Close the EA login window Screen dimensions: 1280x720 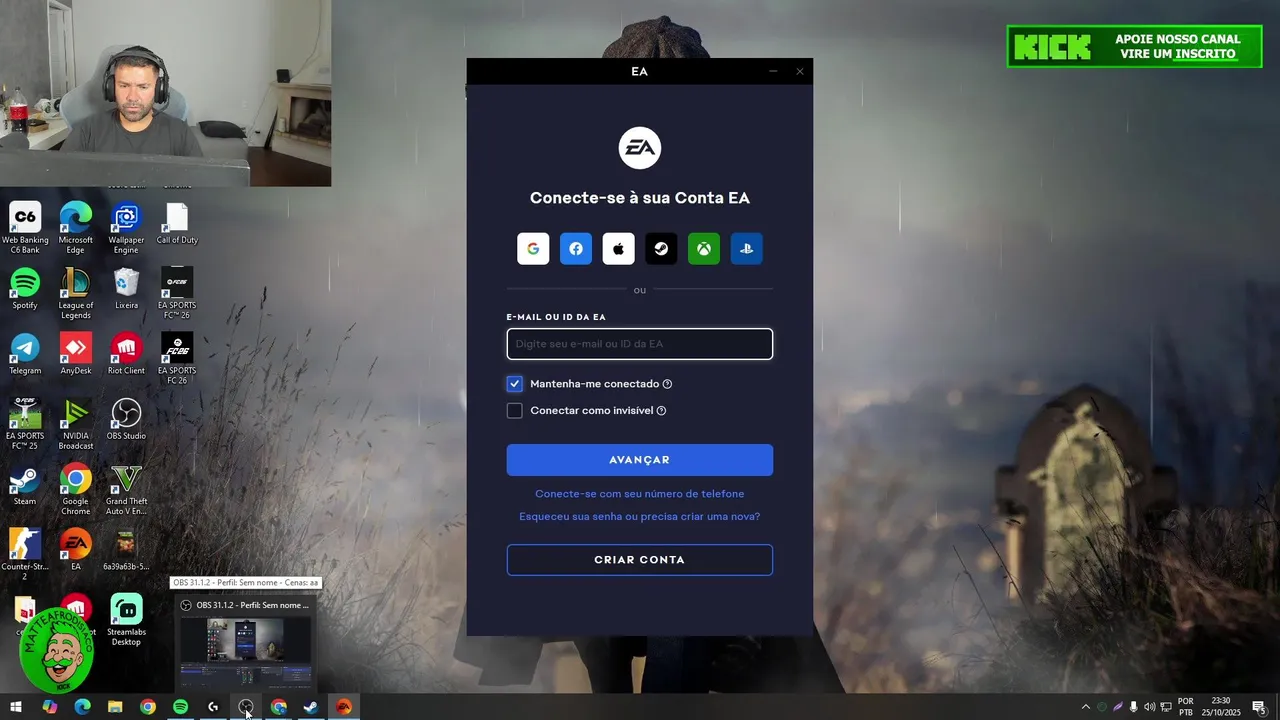(x=800, y=71)
